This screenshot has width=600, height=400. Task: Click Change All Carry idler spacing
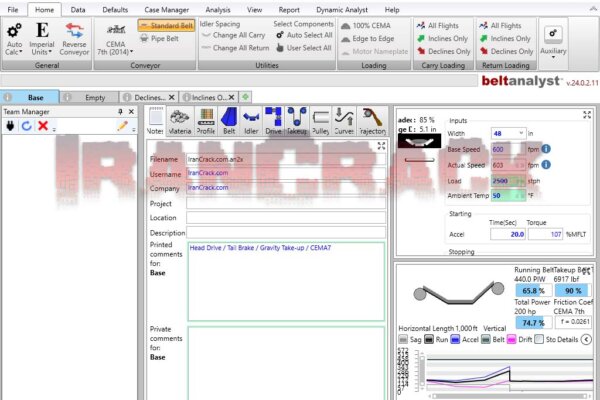[234, 35]
